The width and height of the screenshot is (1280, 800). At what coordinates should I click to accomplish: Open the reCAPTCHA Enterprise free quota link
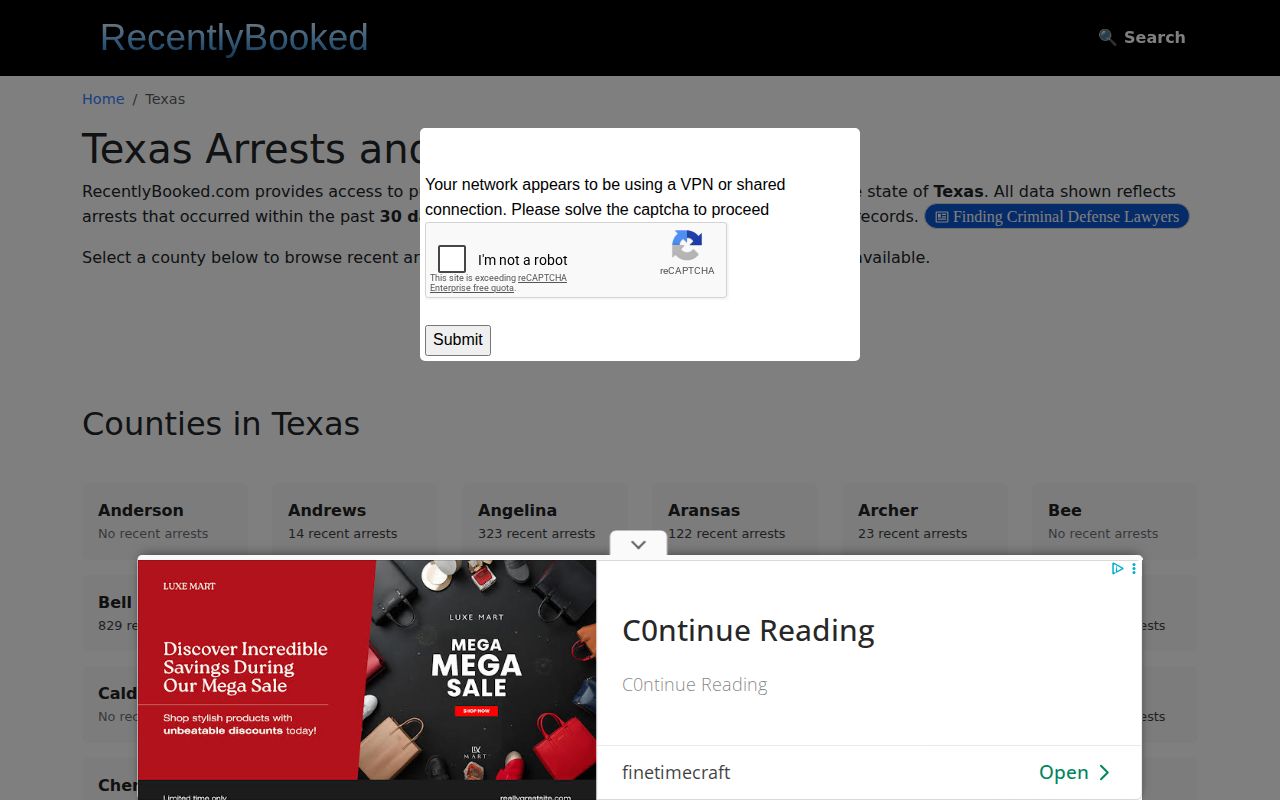coord(498,283)
